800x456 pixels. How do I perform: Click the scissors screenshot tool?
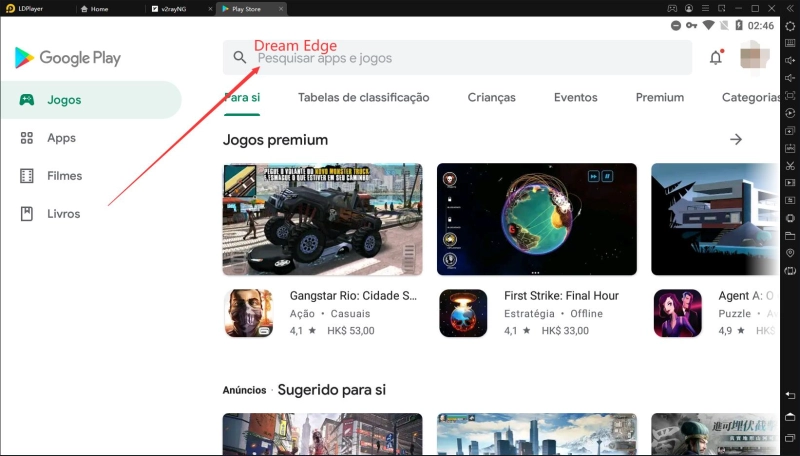coord(790,165)
